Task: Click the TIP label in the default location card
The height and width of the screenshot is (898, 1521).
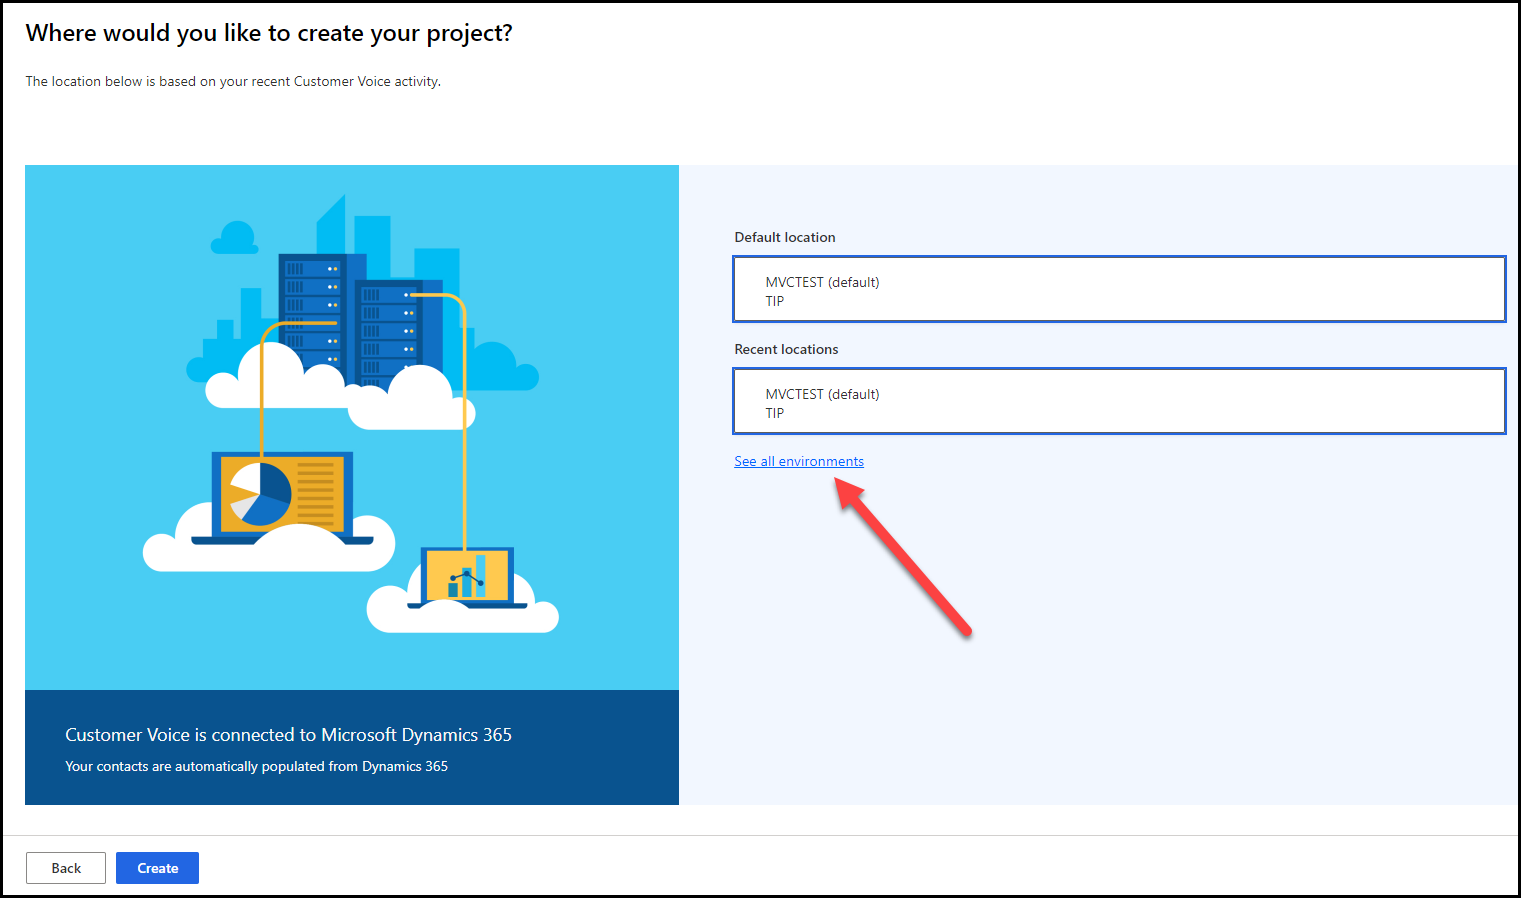Action: (x=775, y=301)
